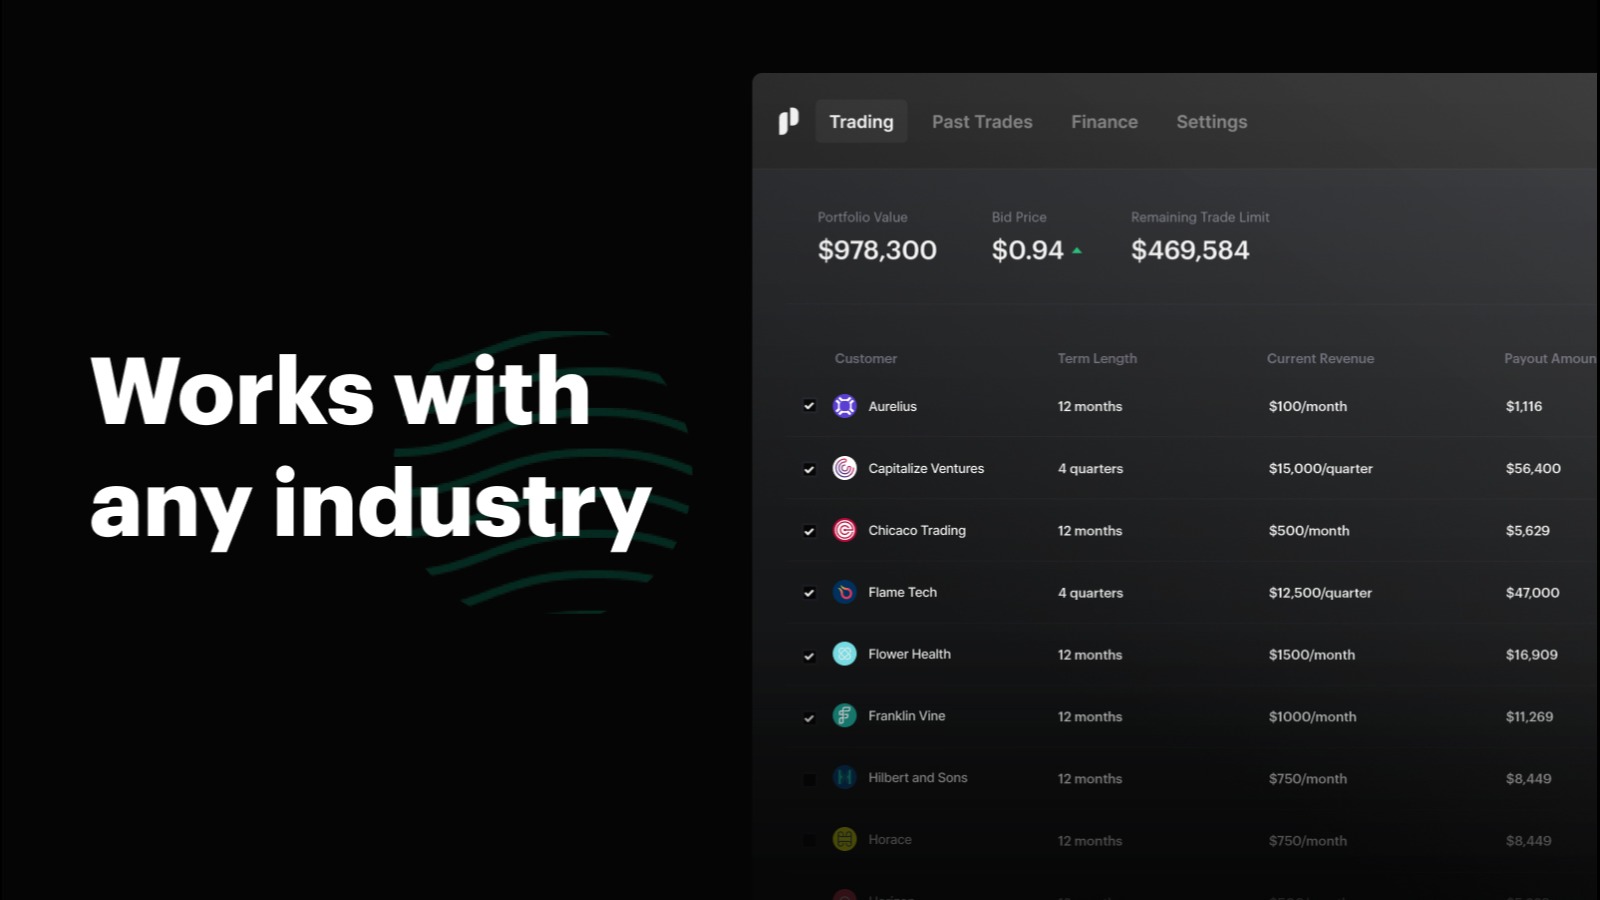Screen dimensions: 1600x900
Task: Click the app logo in the header
Action: click(789, 121)
